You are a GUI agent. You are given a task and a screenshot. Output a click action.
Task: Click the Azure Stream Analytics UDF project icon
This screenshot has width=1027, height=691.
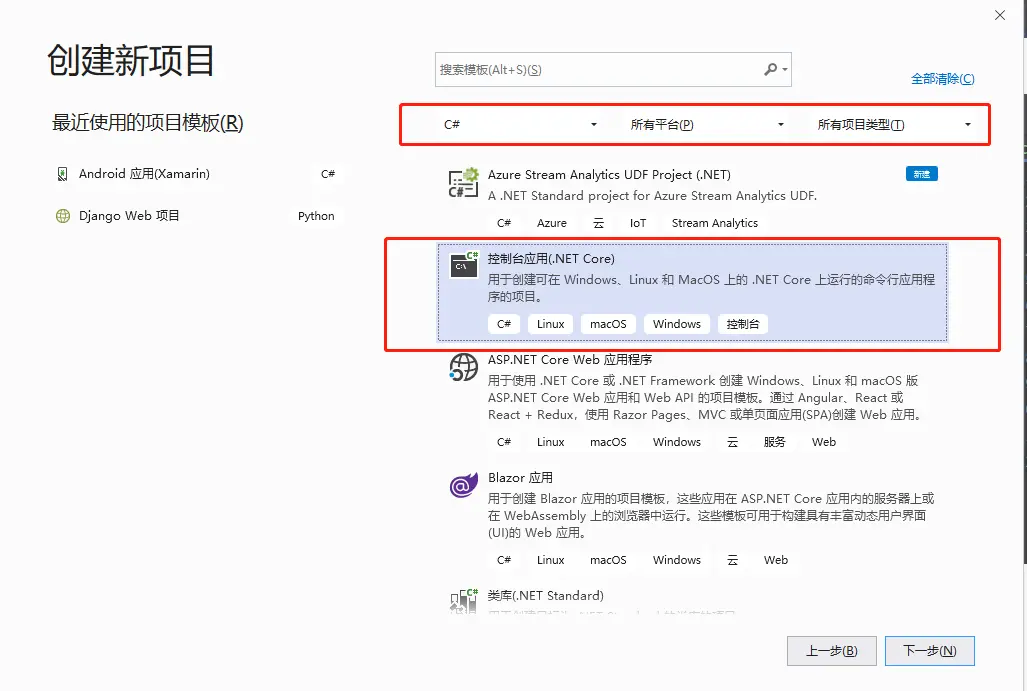tap(463, 183)
